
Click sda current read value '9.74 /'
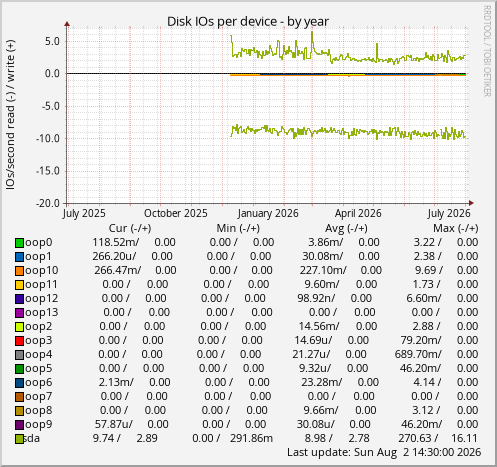[x=107, y=438]
